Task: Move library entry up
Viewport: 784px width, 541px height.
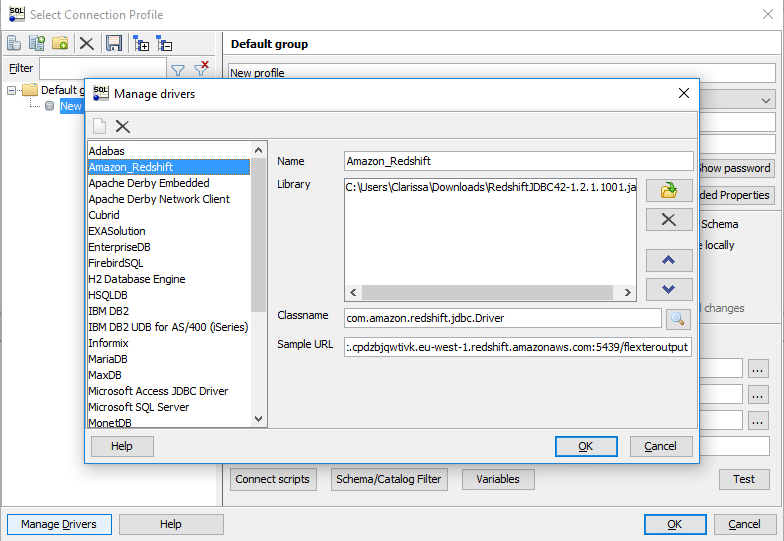Action: point(669,260)
